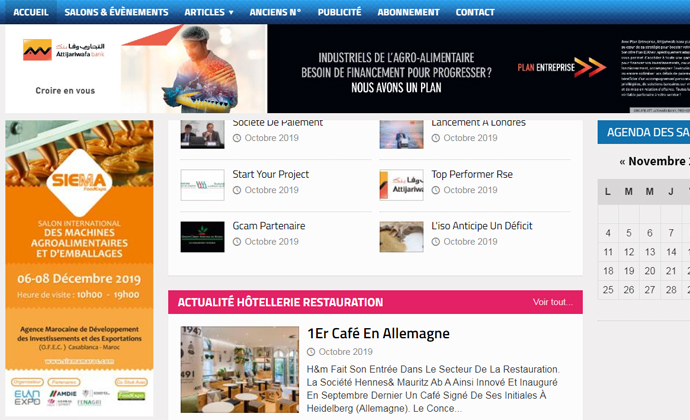This screenshot has height=420, width=690.
Task: Open the Contact page
Action: point(475,12)
